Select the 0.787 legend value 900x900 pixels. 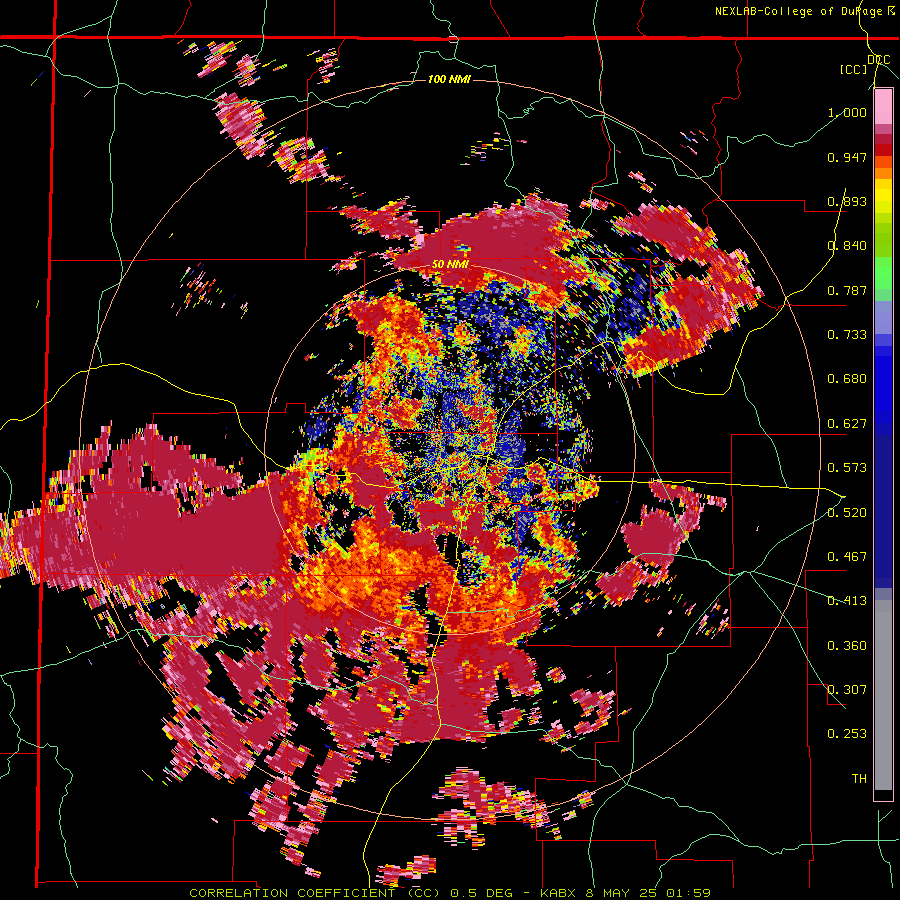pos(847,290)
